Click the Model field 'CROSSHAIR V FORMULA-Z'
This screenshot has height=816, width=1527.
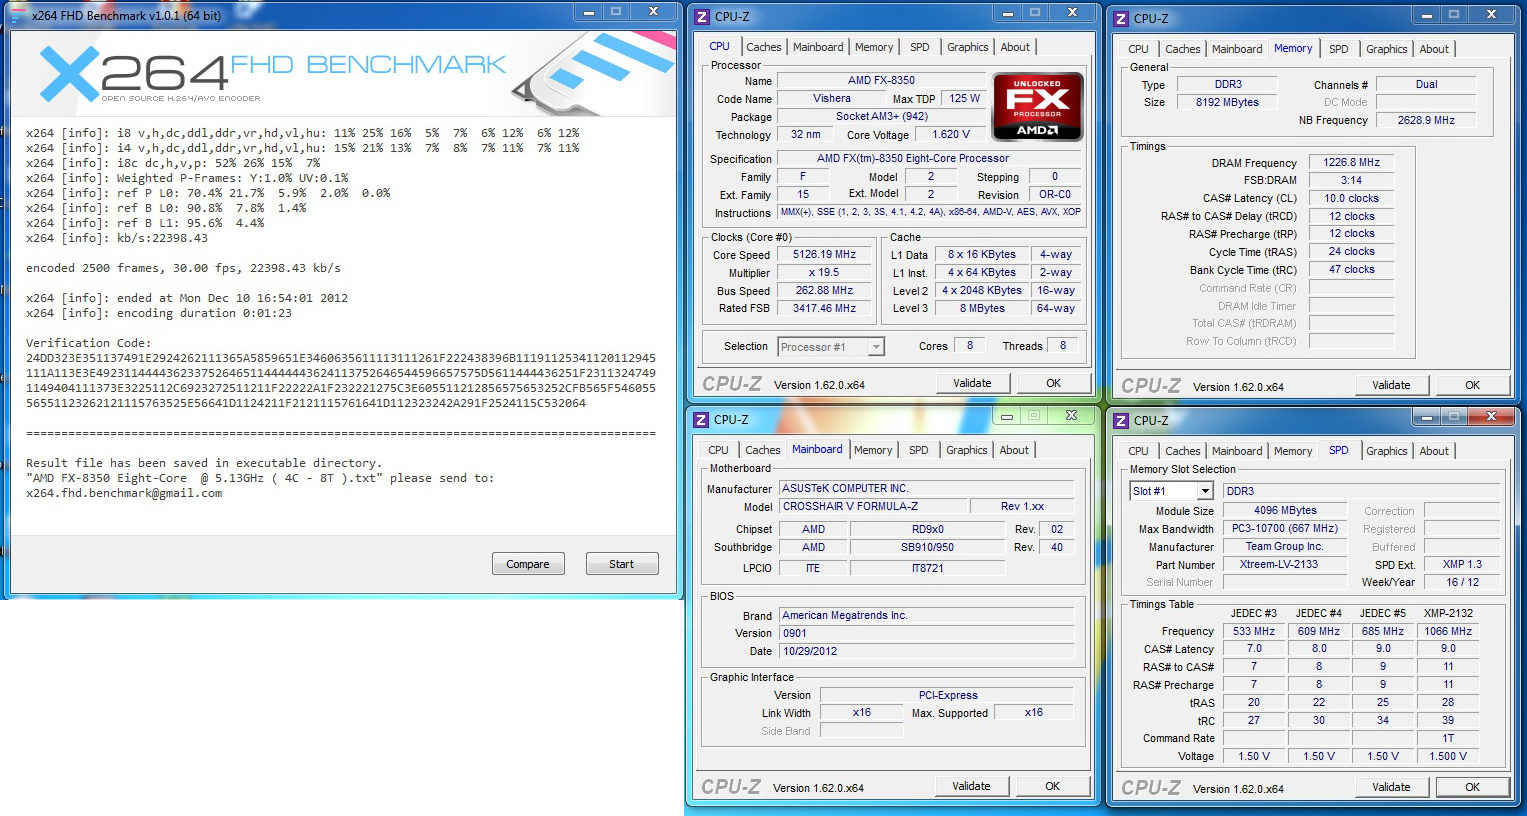pyautogui.click(x=874, y=506)
